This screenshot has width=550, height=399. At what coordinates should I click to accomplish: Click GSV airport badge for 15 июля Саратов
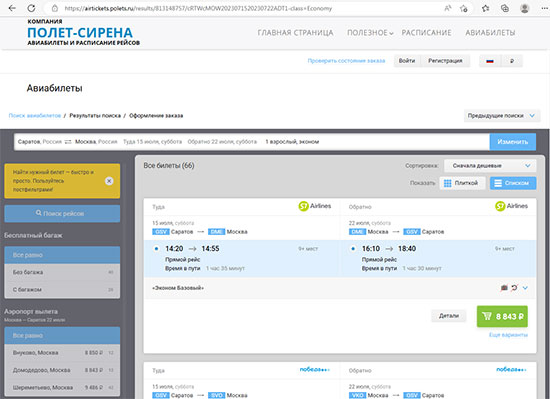pos(161,232)
